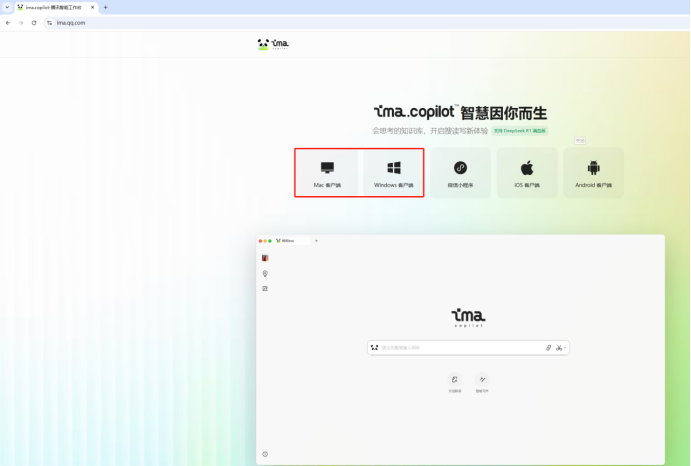Open a new browser tab
The width and height of the screenshot is (691, 466).
click(x=105, y=7)
